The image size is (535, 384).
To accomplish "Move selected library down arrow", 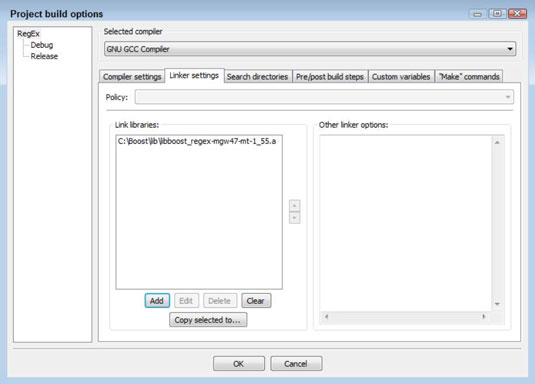I will click(294, 218).
